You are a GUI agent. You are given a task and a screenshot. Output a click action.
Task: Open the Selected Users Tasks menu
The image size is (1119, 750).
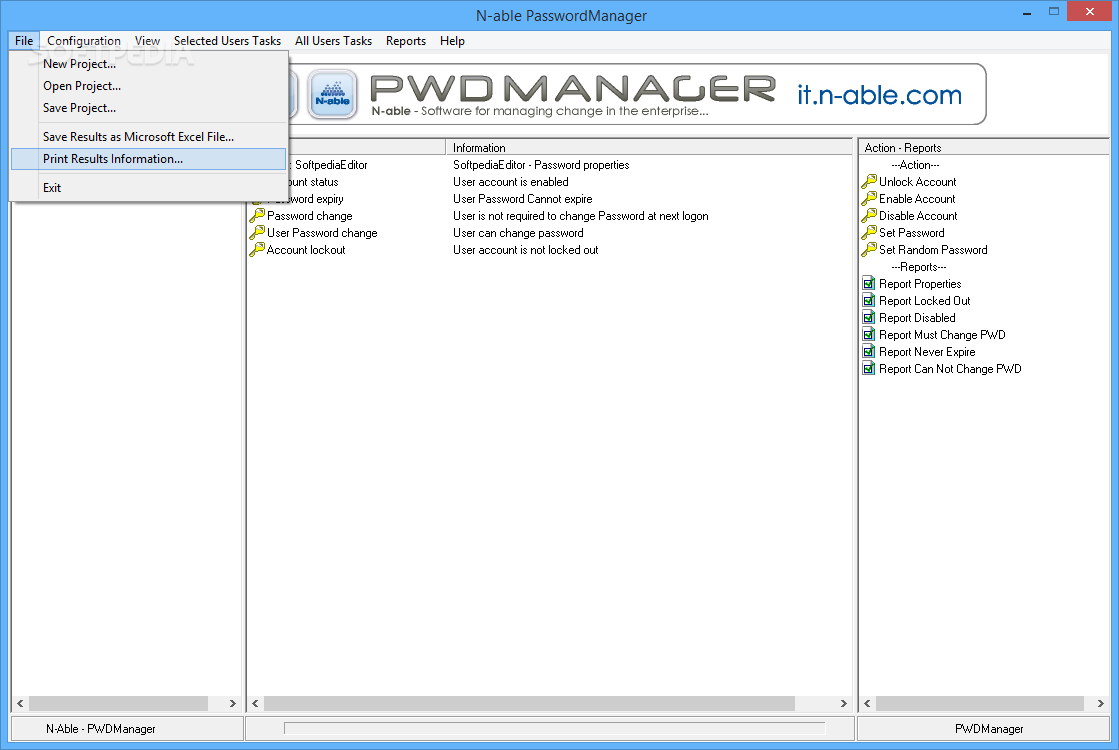pos(227,41)
